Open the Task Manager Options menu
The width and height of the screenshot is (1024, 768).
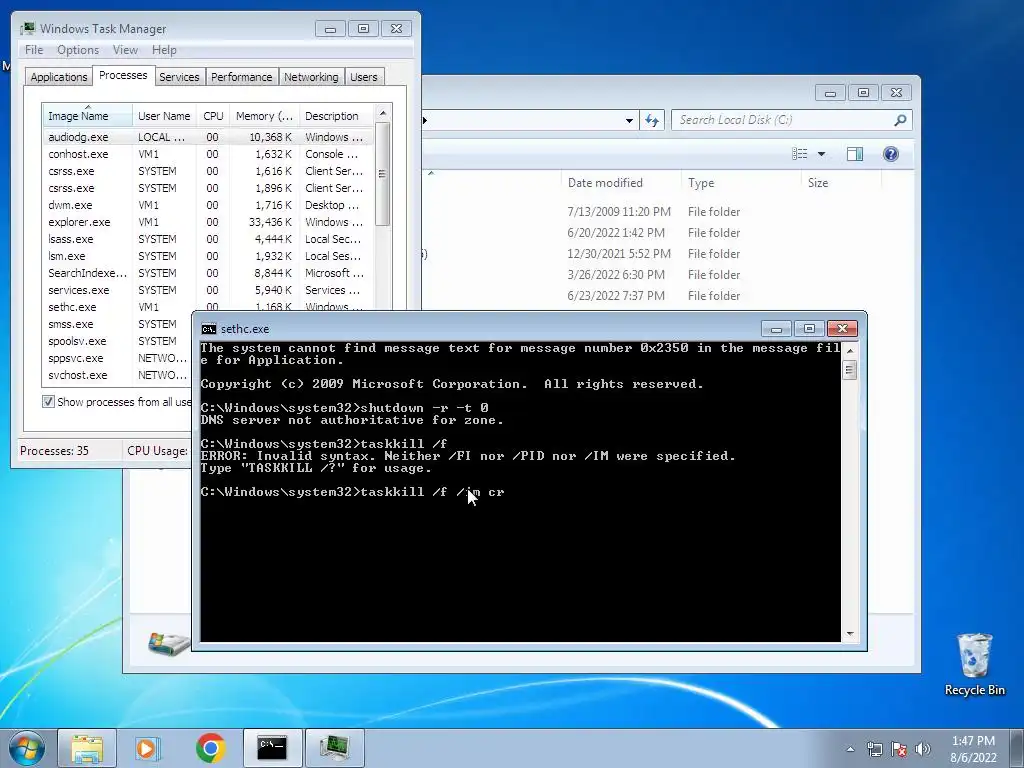tap(78, 50)
